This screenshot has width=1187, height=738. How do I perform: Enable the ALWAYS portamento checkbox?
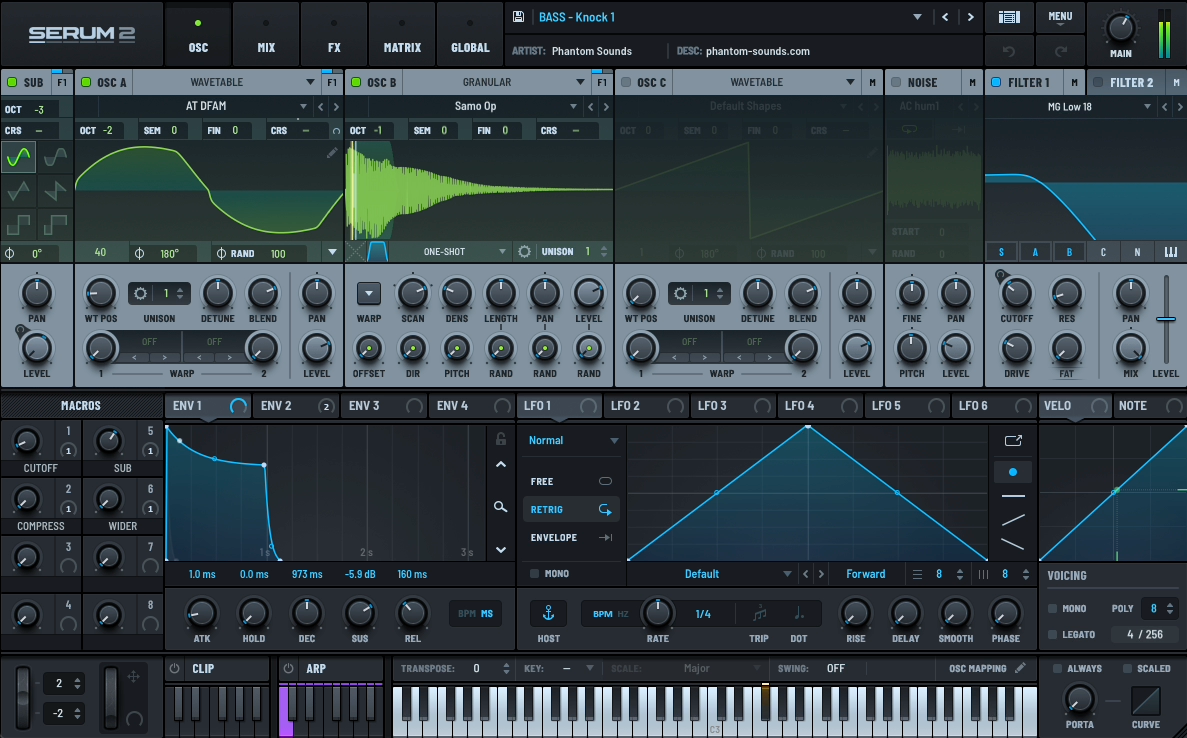click(1057, 668)
